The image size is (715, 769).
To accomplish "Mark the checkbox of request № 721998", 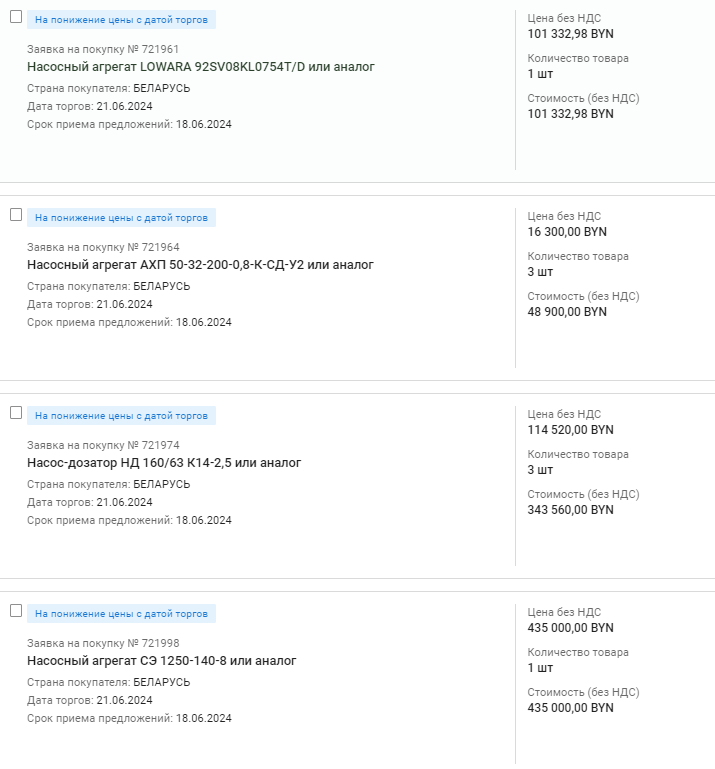I will 16,611.
